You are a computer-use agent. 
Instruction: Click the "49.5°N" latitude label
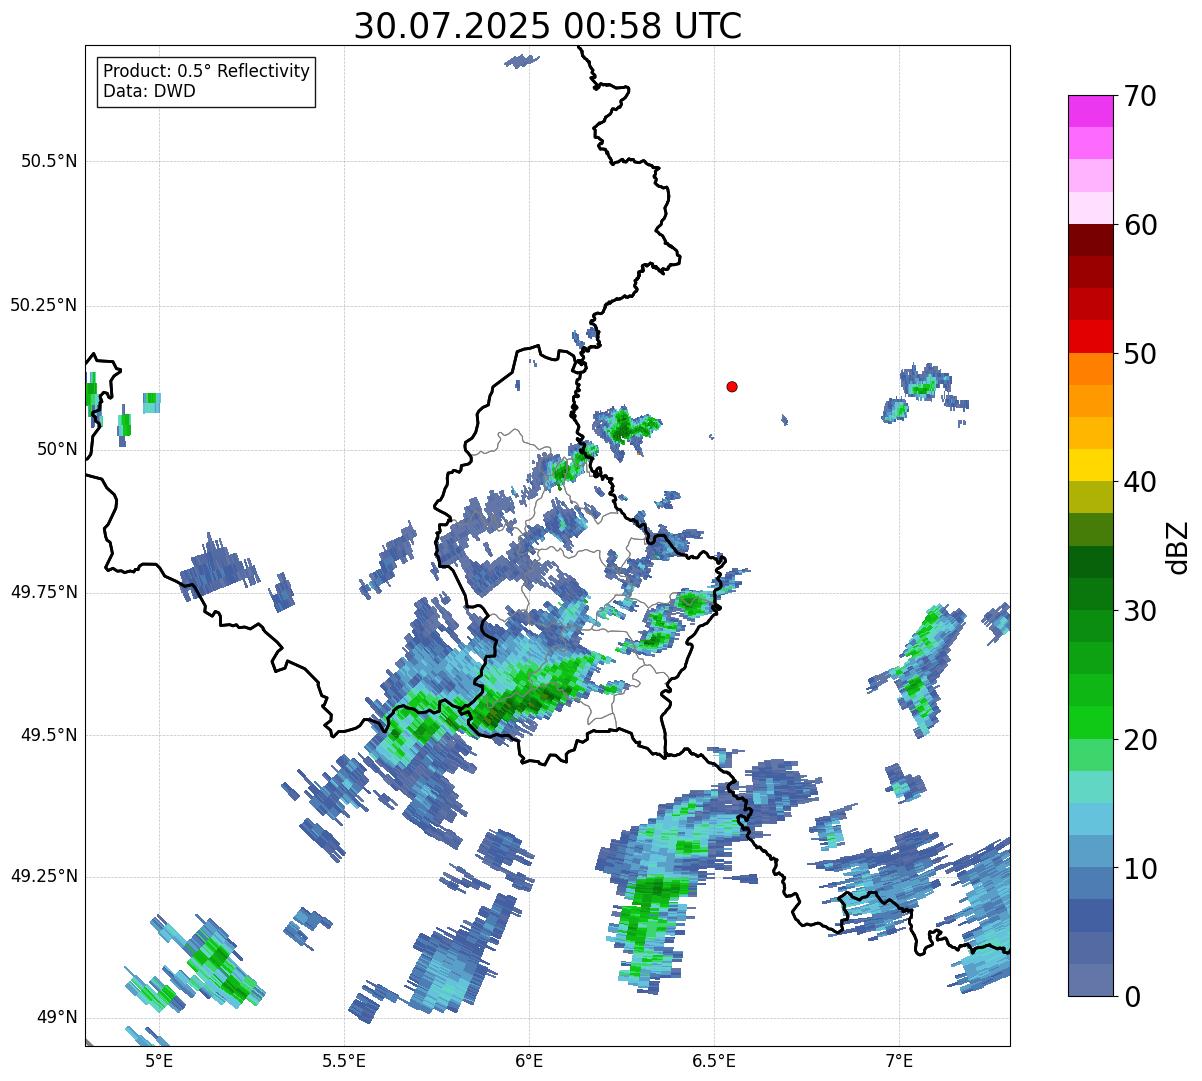pos(49,735)
